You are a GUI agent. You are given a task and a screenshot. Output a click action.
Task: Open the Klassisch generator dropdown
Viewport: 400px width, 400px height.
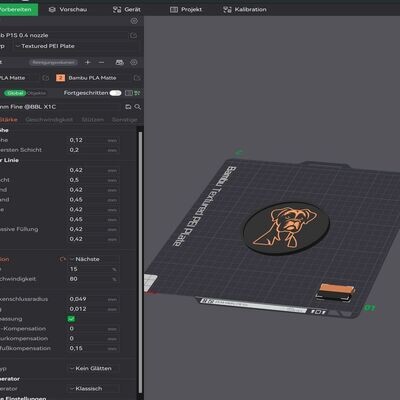pyautogui.click(x=93, y=389)
